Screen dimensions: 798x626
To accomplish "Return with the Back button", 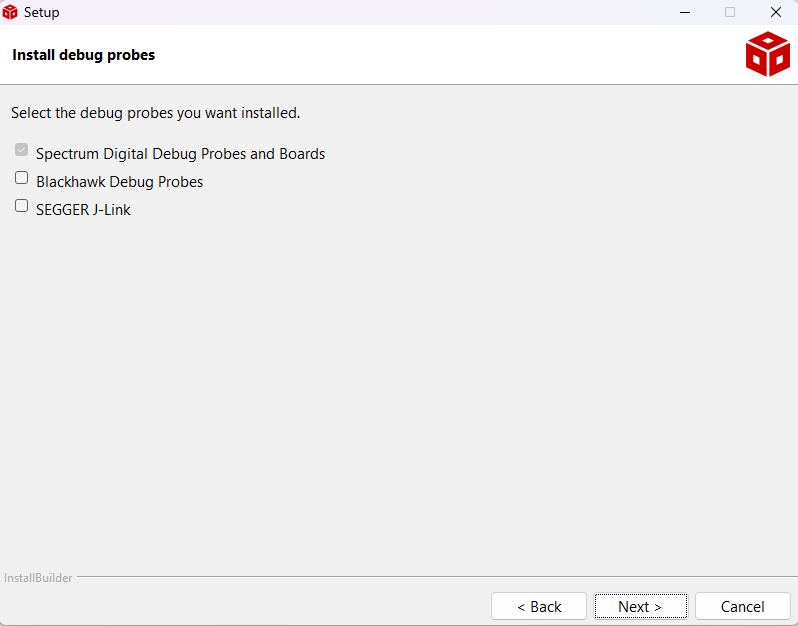I will [539, 606].
